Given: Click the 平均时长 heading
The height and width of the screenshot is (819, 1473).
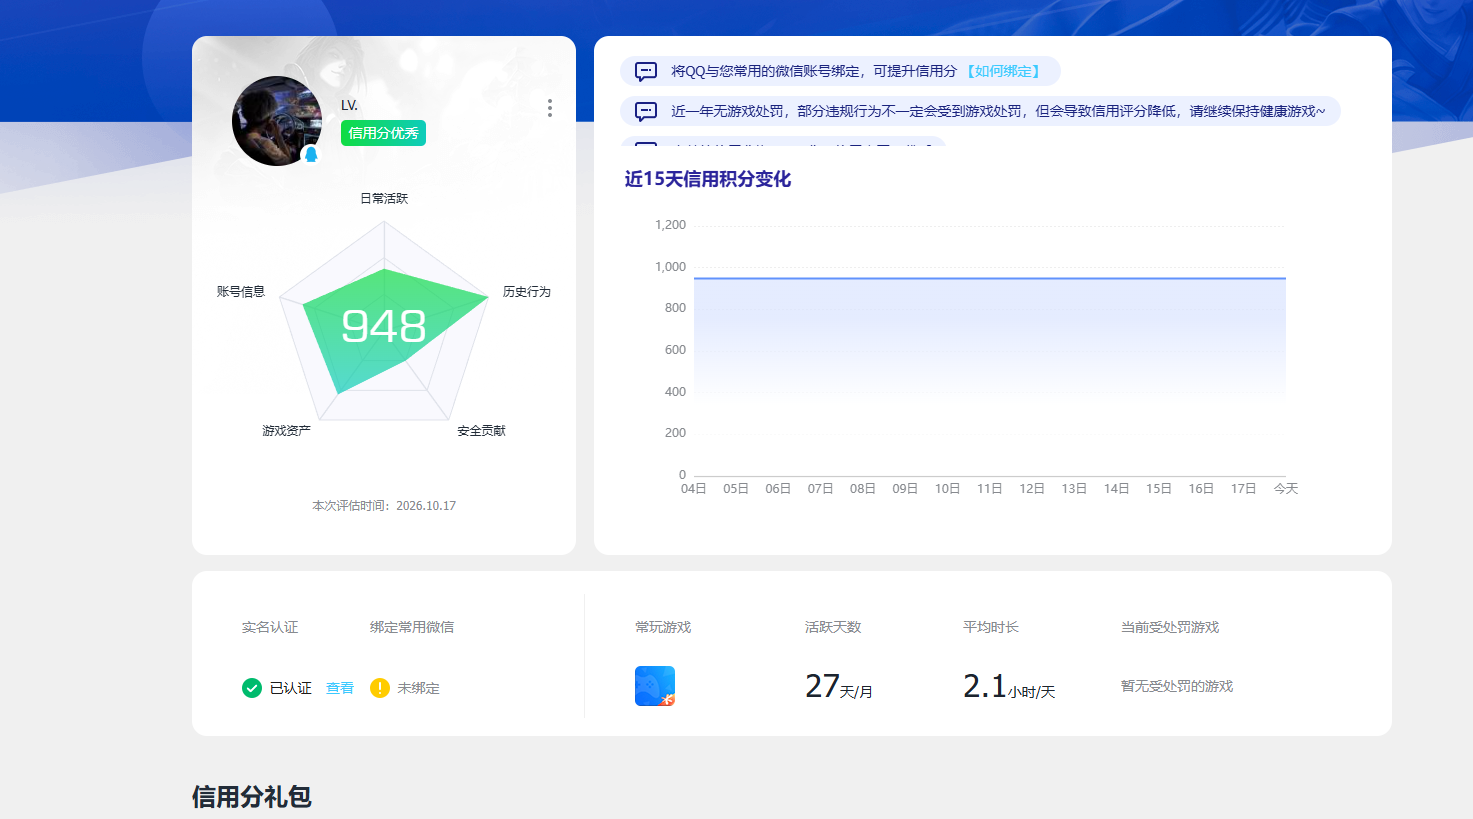Looking at the screenshot, I should 991,627.
